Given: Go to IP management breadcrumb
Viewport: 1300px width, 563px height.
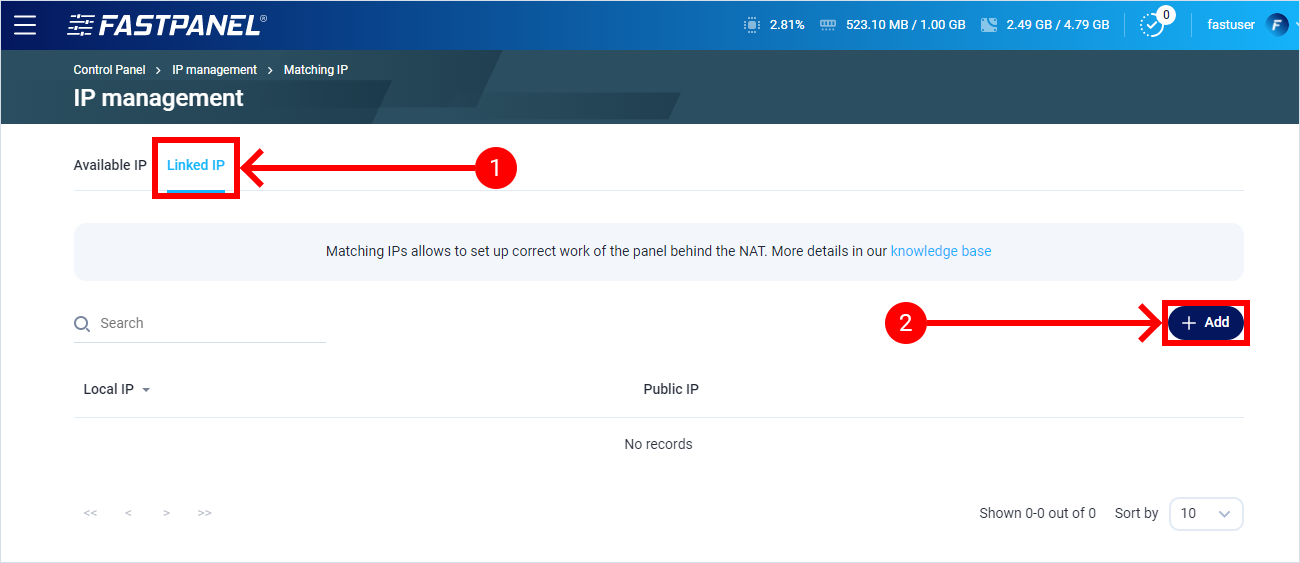Looking at the screenshot, I should click(214, 70).
